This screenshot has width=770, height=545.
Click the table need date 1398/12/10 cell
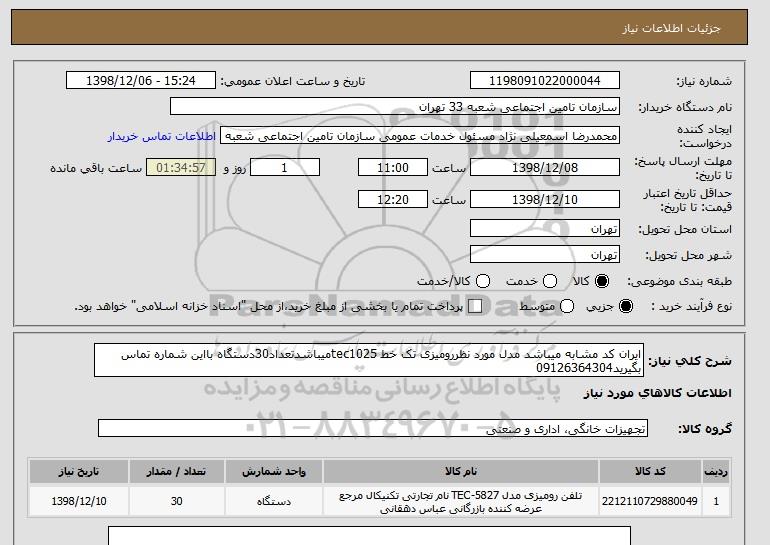[79, 501]
